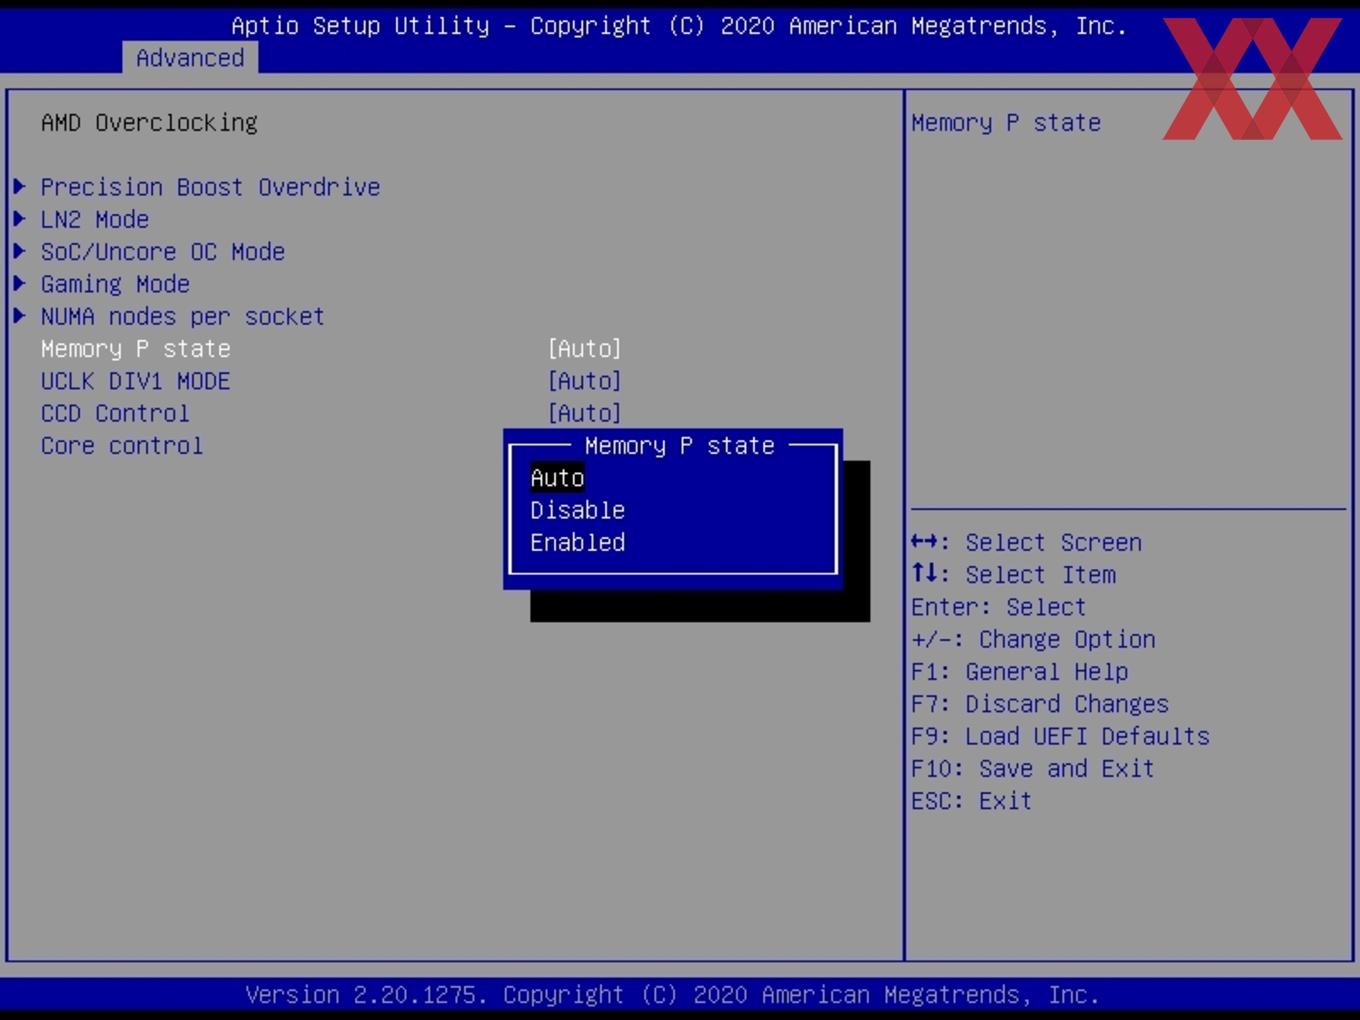Click the F9: Load UEFI Defaults hint
This screenshot has width=1360, height=1020.
tap(1060, 736)
